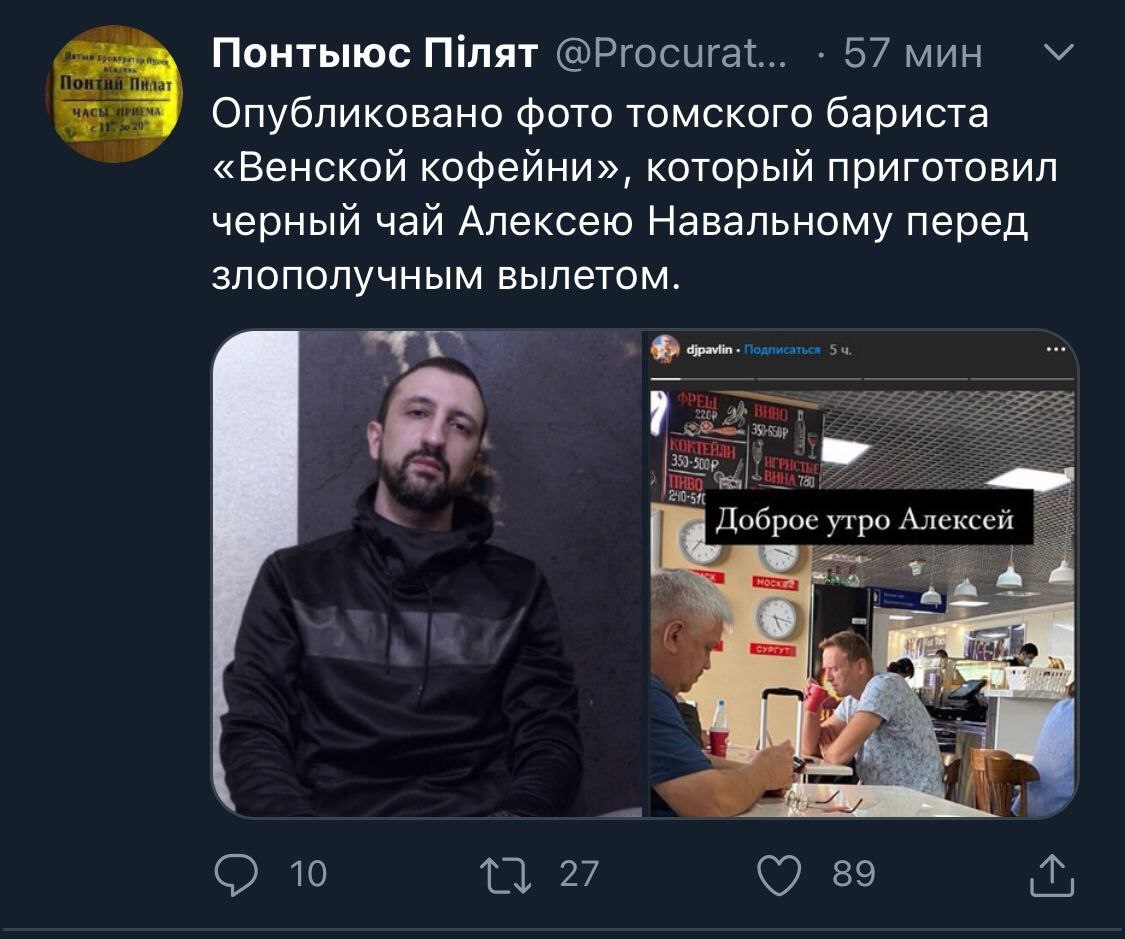The height and width of the screenshot is (939, 1125).
Task: Open the airport cafe story photo
Action: [862, 603]
